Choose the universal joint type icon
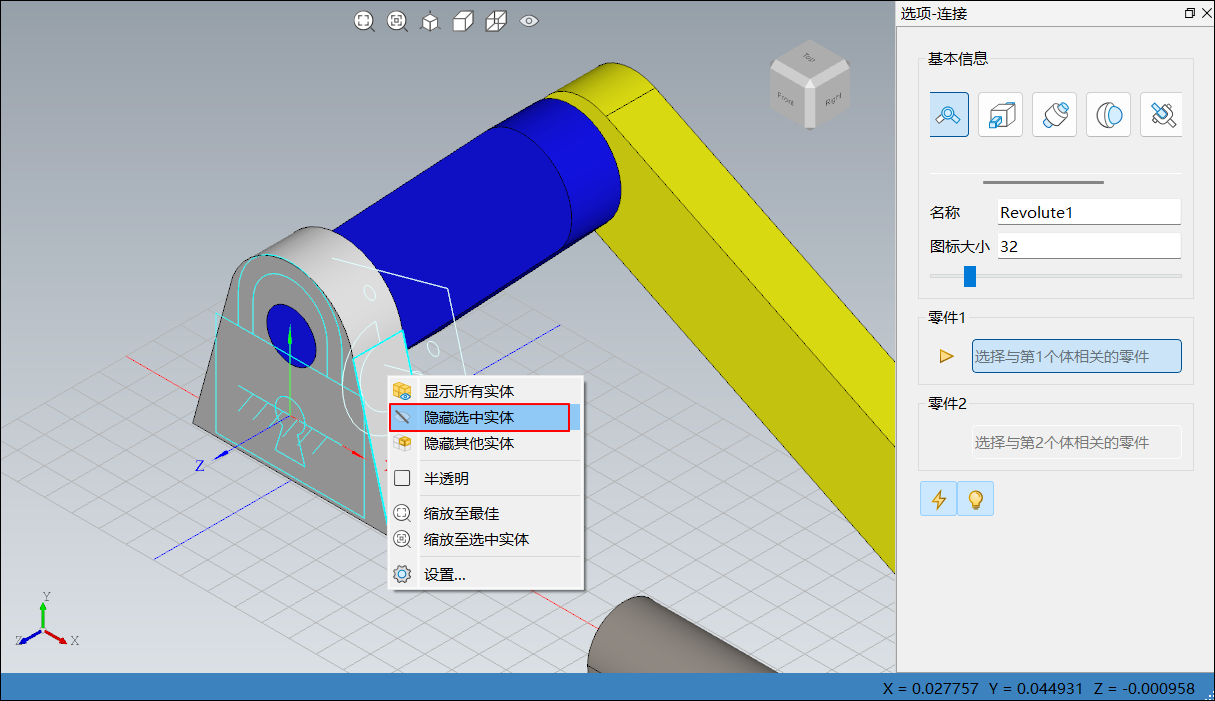The height and width of the screenshot is (701, 1215). point(1162,115)
